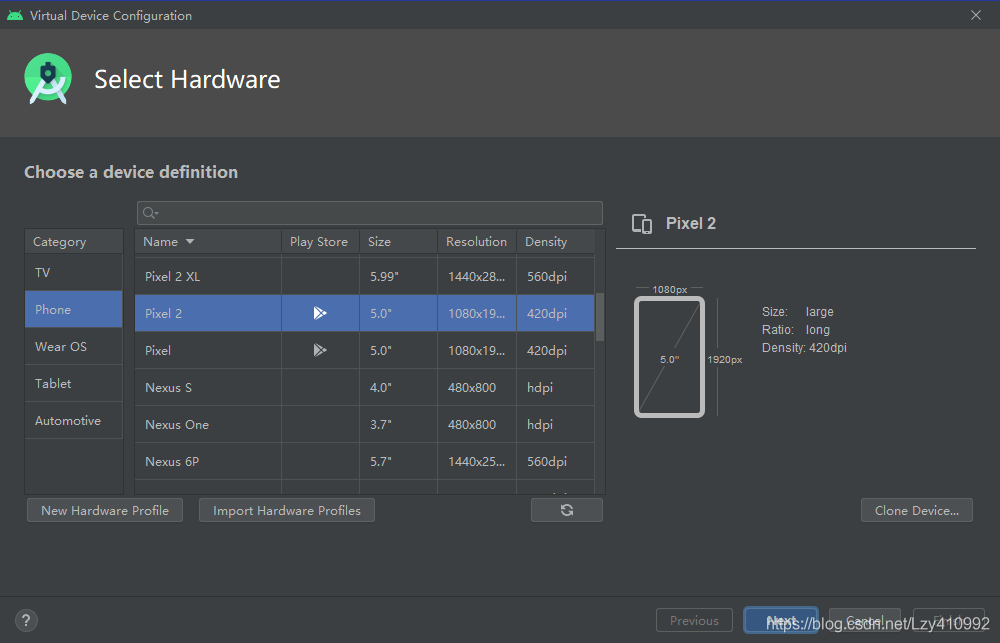Click New Hardware Profile button
1000x643 pixels.
tap(105, 510)
